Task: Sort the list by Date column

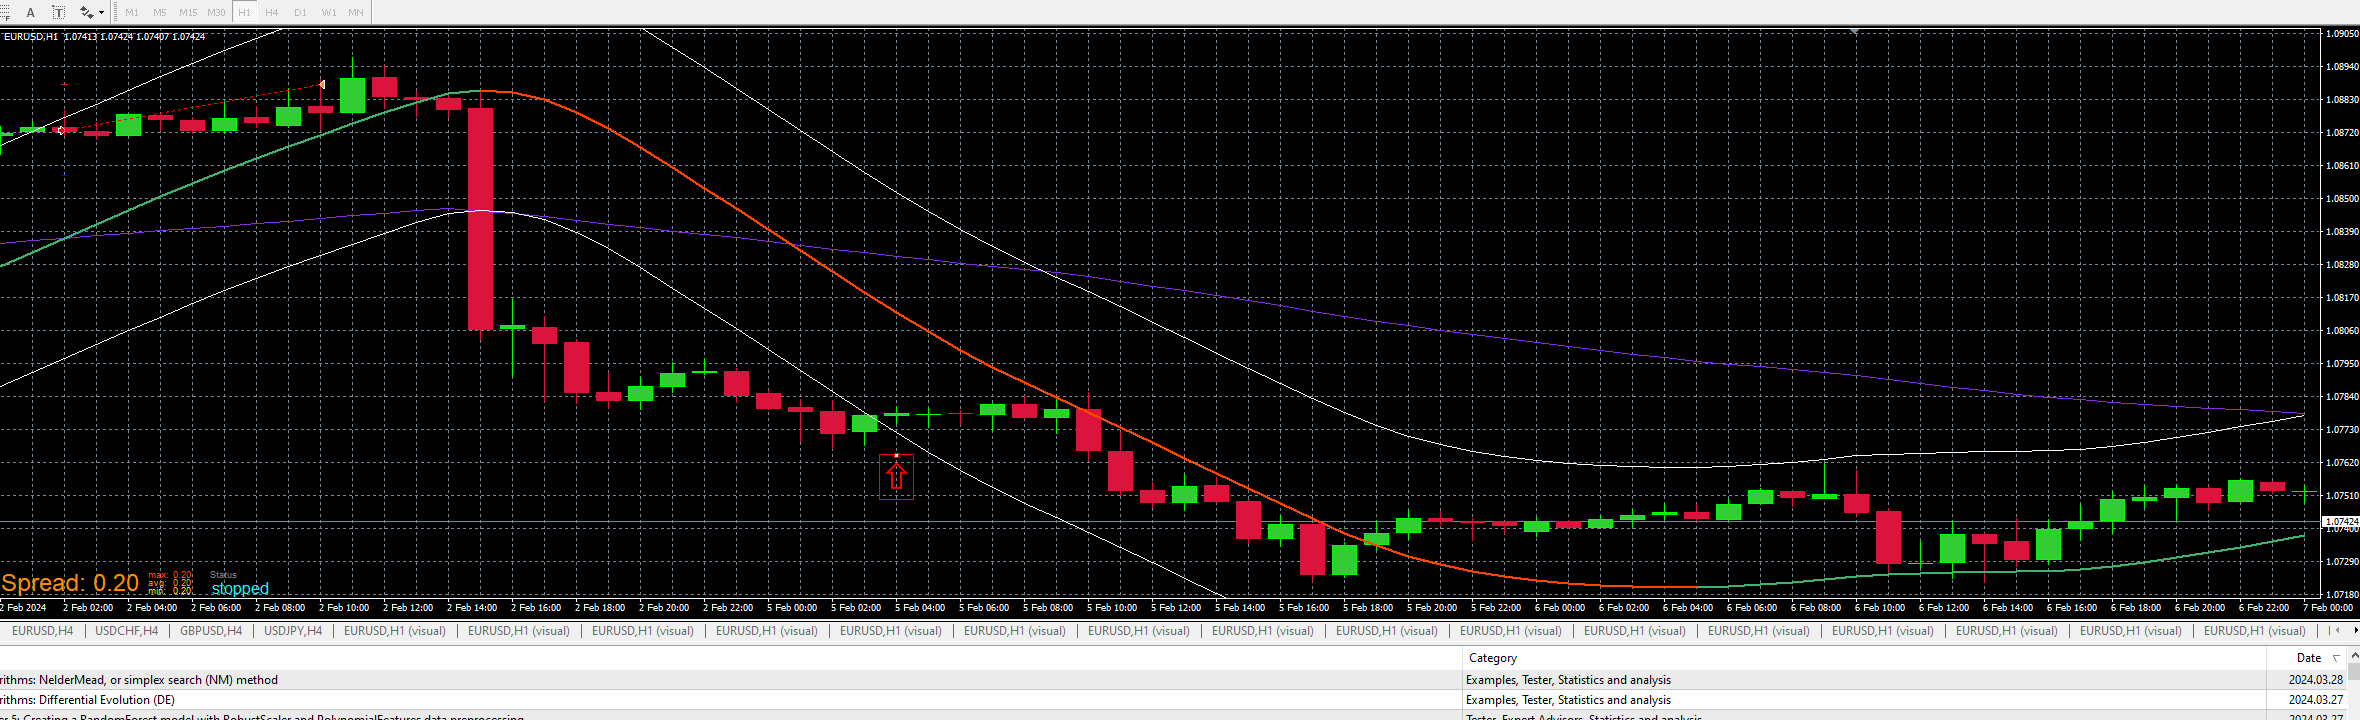Action: (x=2308, y=658)
